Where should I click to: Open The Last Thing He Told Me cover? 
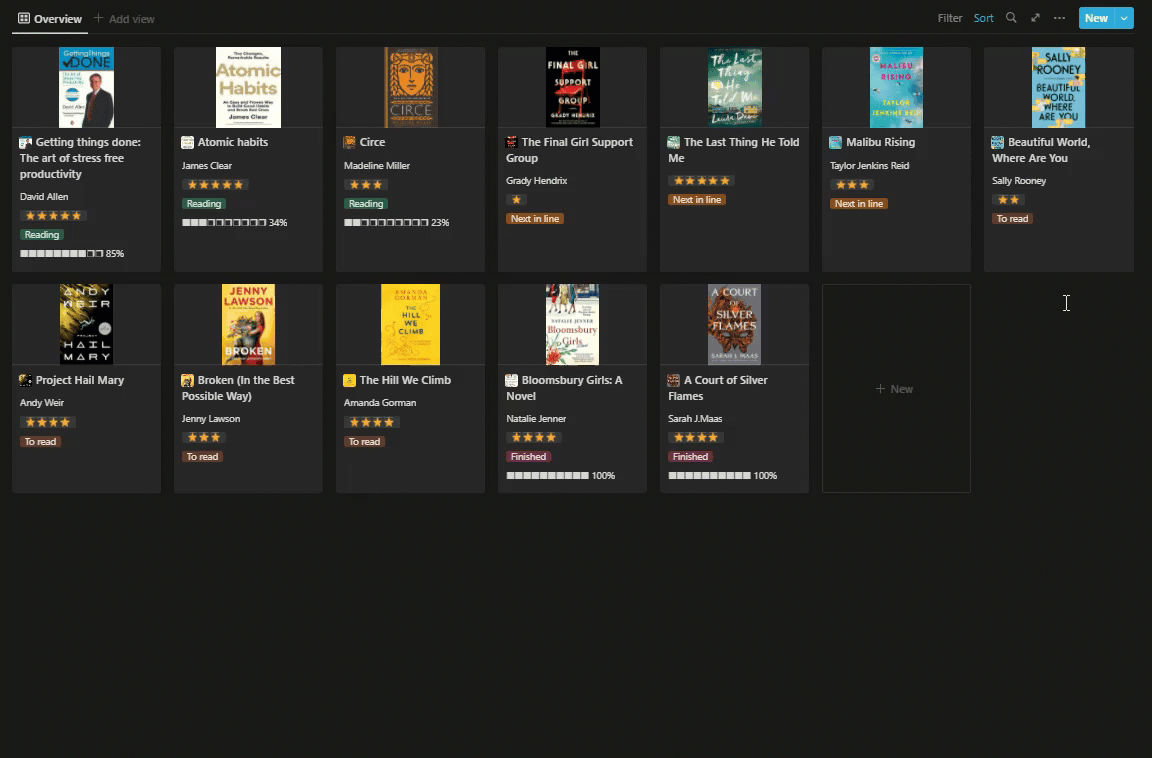pyautogui.click(x=735, y=87)
